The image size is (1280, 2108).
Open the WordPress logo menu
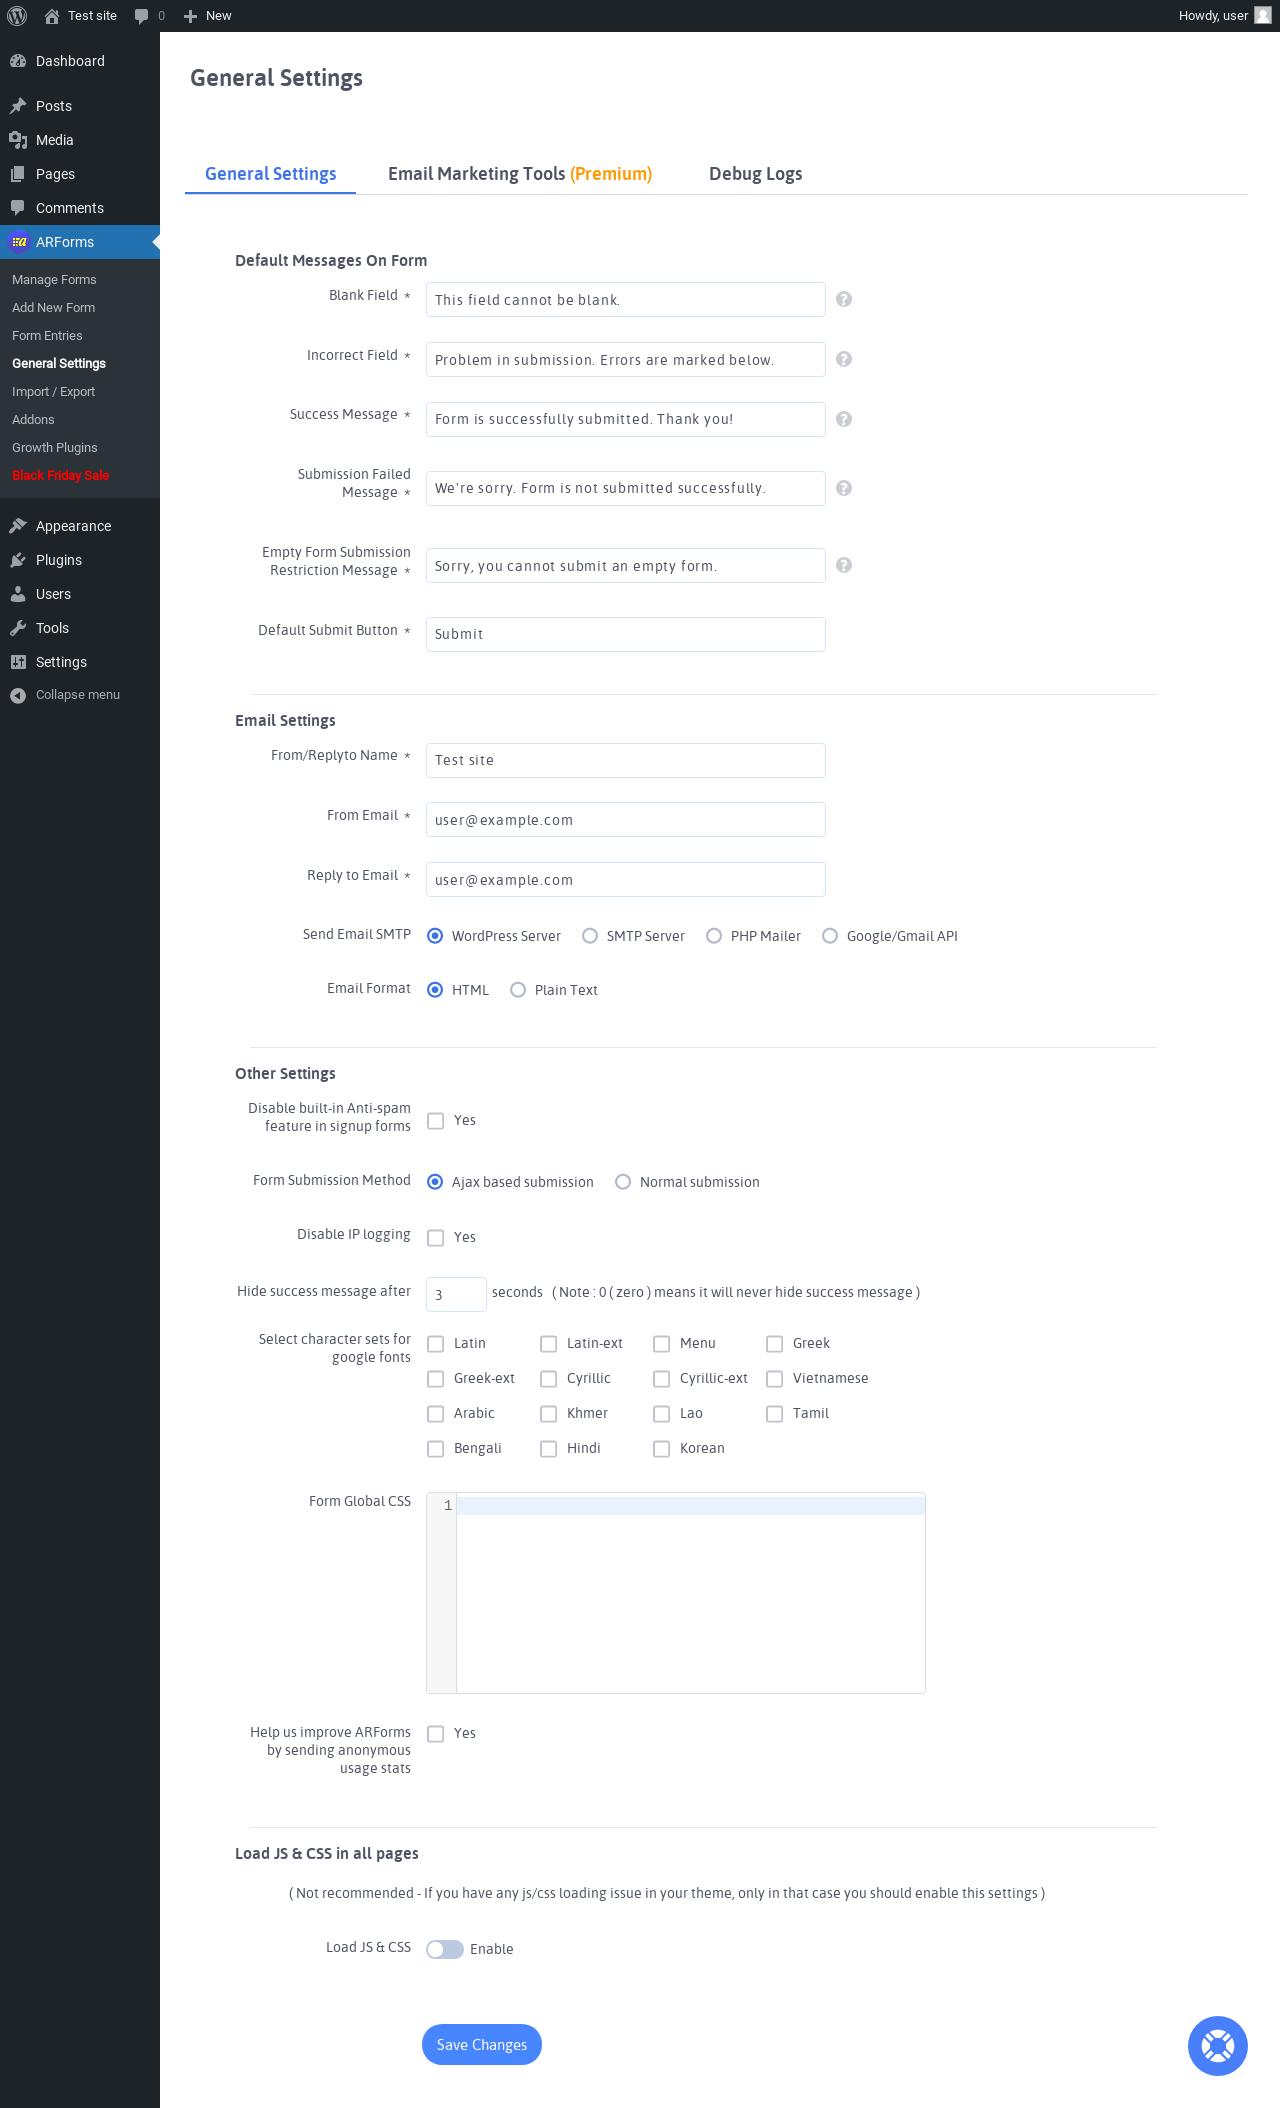tap(17, 16)
